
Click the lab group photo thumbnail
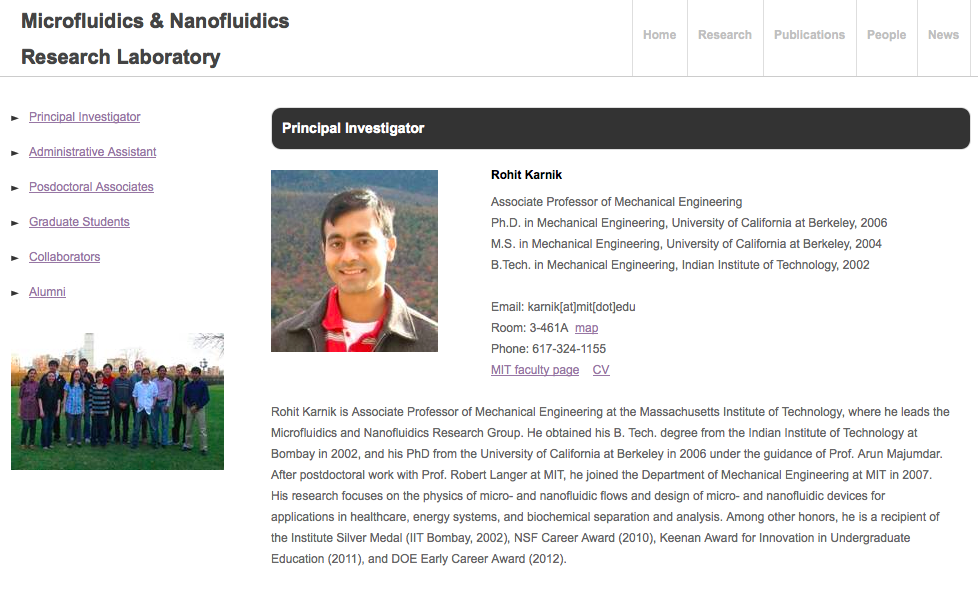[x=117, y=401]
